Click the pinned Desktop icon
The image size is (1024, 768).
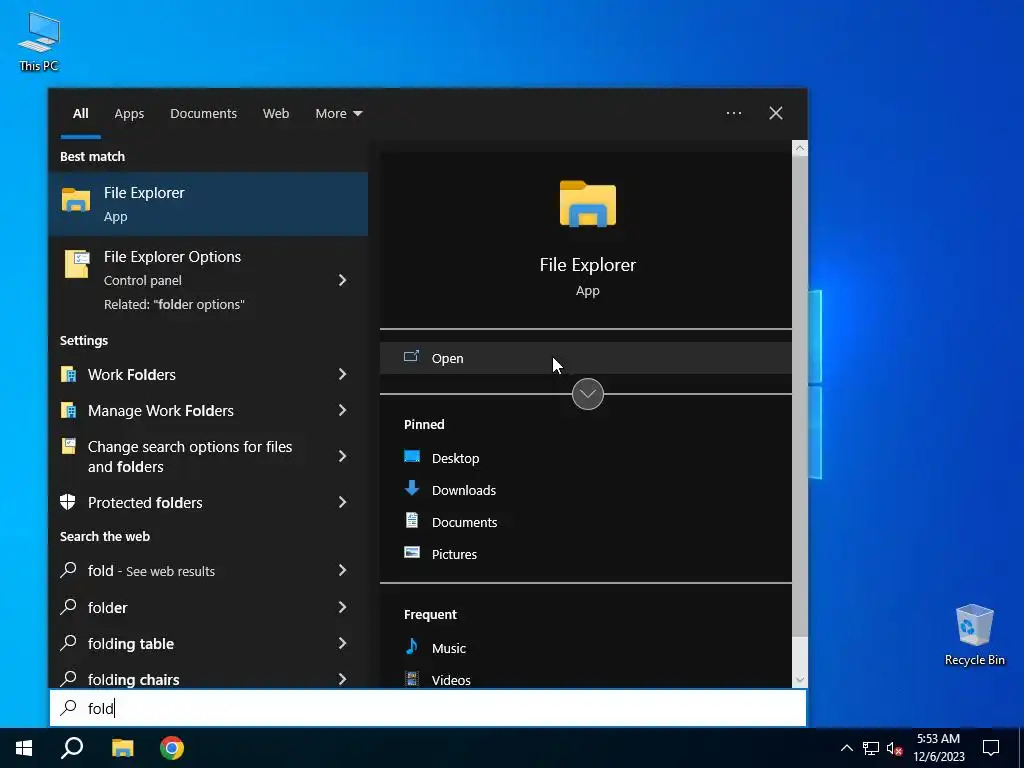[412, 456]
